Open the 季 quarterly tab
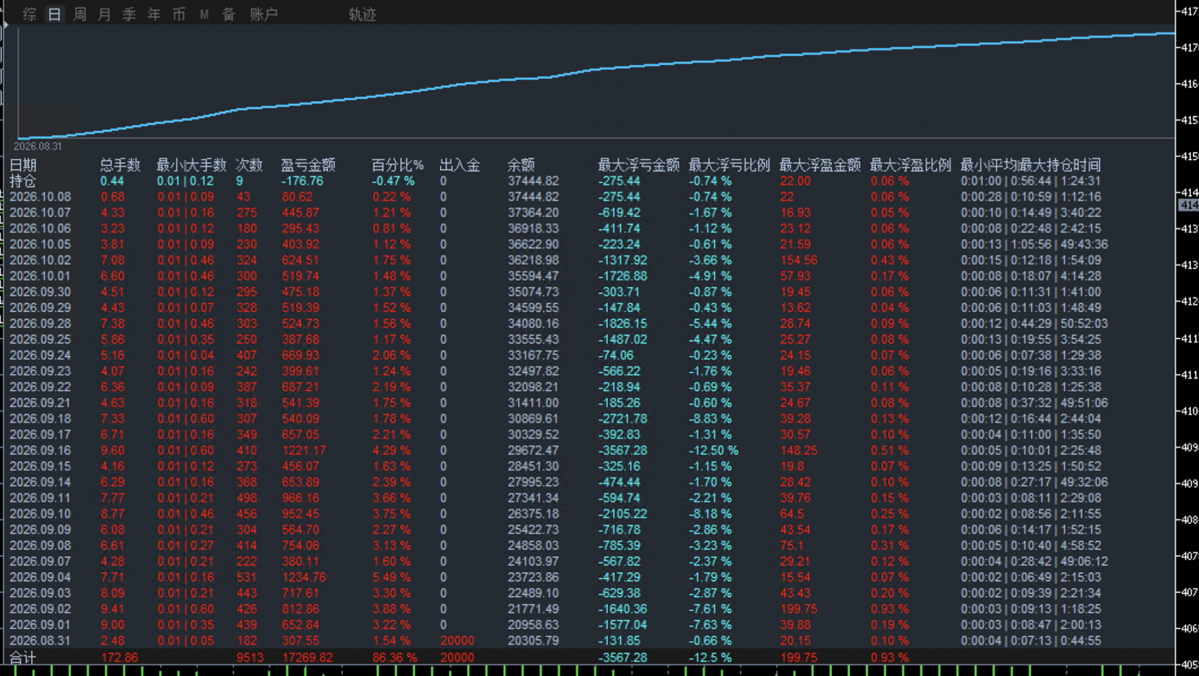Viewport: 1199px width, 676px height. pos(129,14)
